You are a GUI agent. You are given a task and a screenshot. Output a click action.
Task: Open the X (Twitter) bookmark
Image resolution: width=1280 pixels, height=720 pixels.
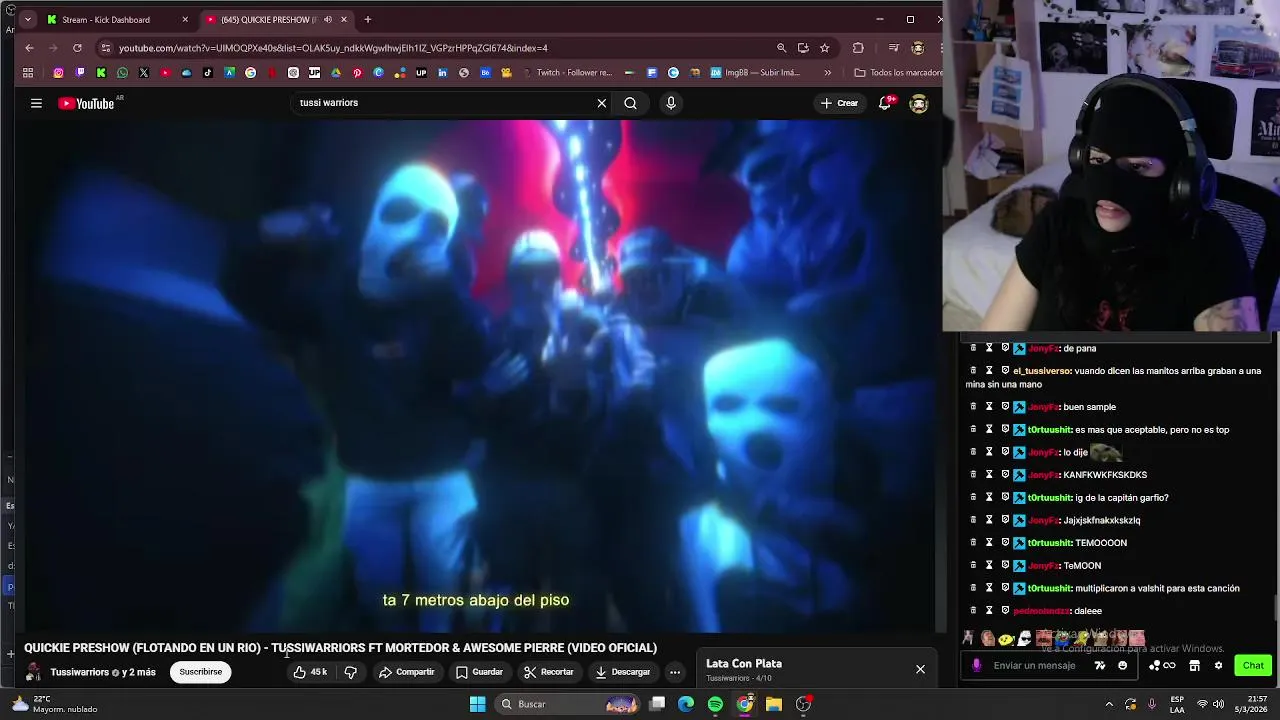(144, 73)
